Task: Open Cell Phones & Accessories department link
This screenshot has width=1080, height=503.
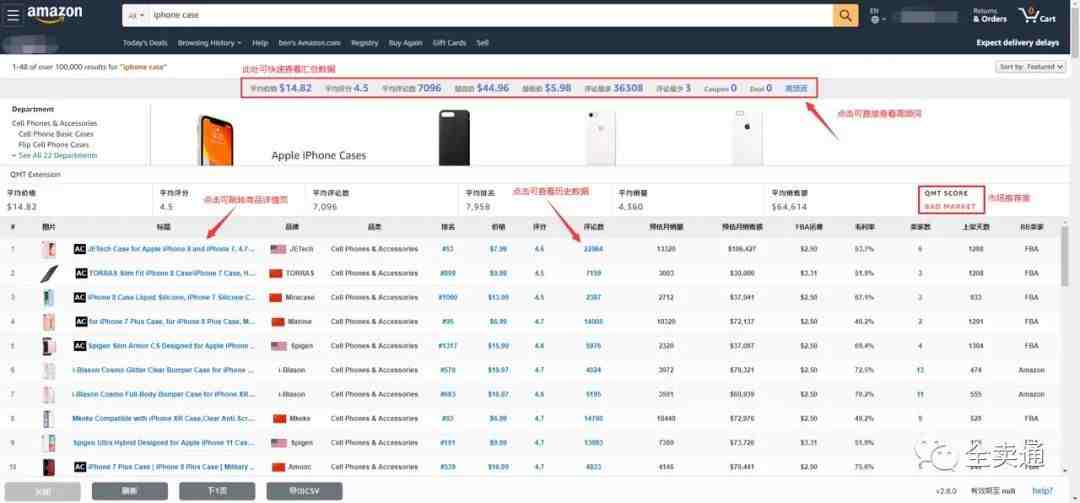Action: (54, 123)
